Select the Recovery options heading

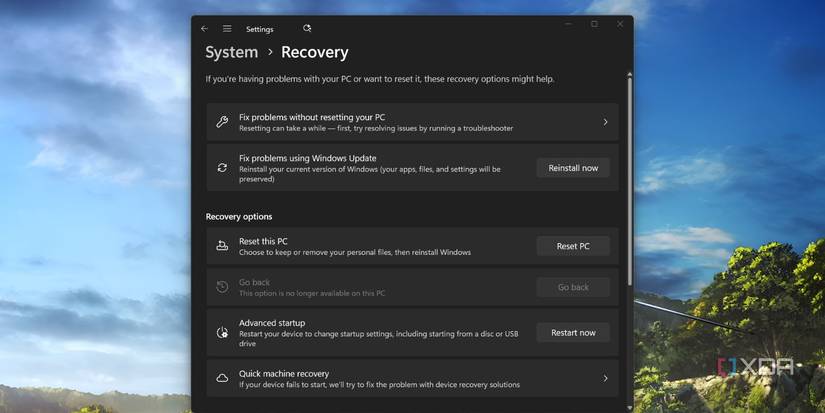pos(239,217)
